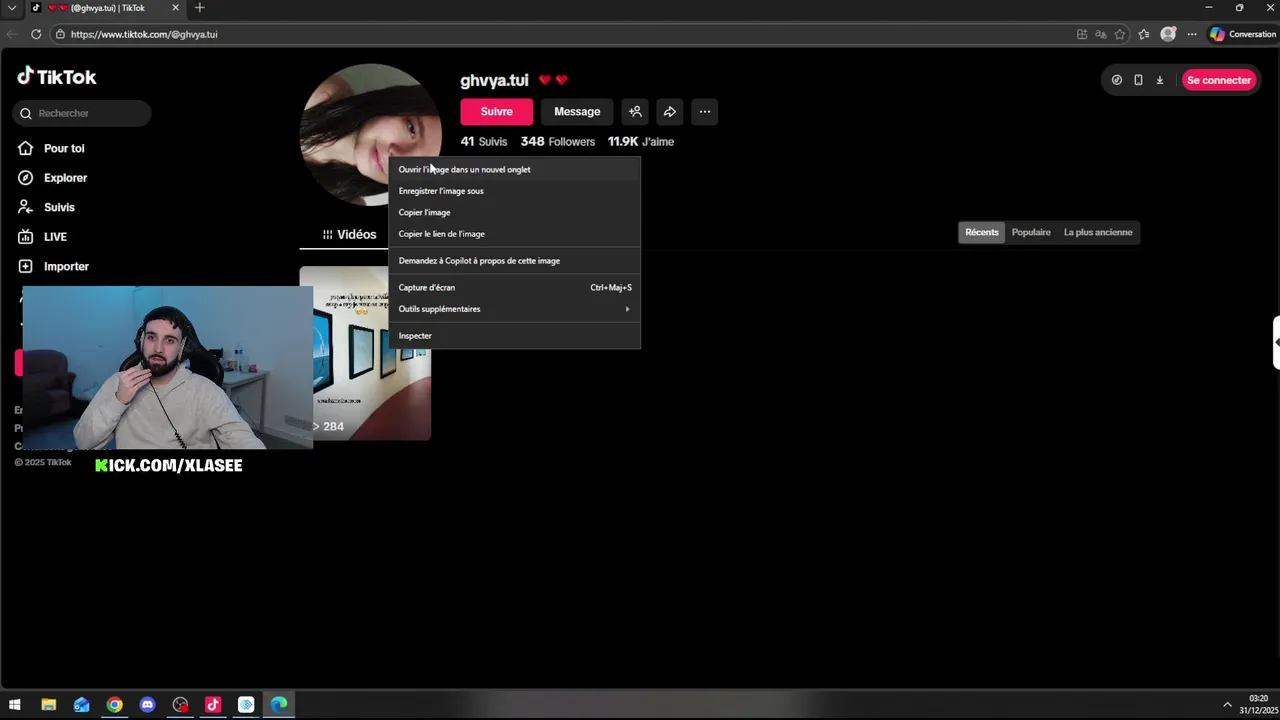1280x720 pixels.
Task: Click the browser back arrow
Action: [x=12, y=34]
